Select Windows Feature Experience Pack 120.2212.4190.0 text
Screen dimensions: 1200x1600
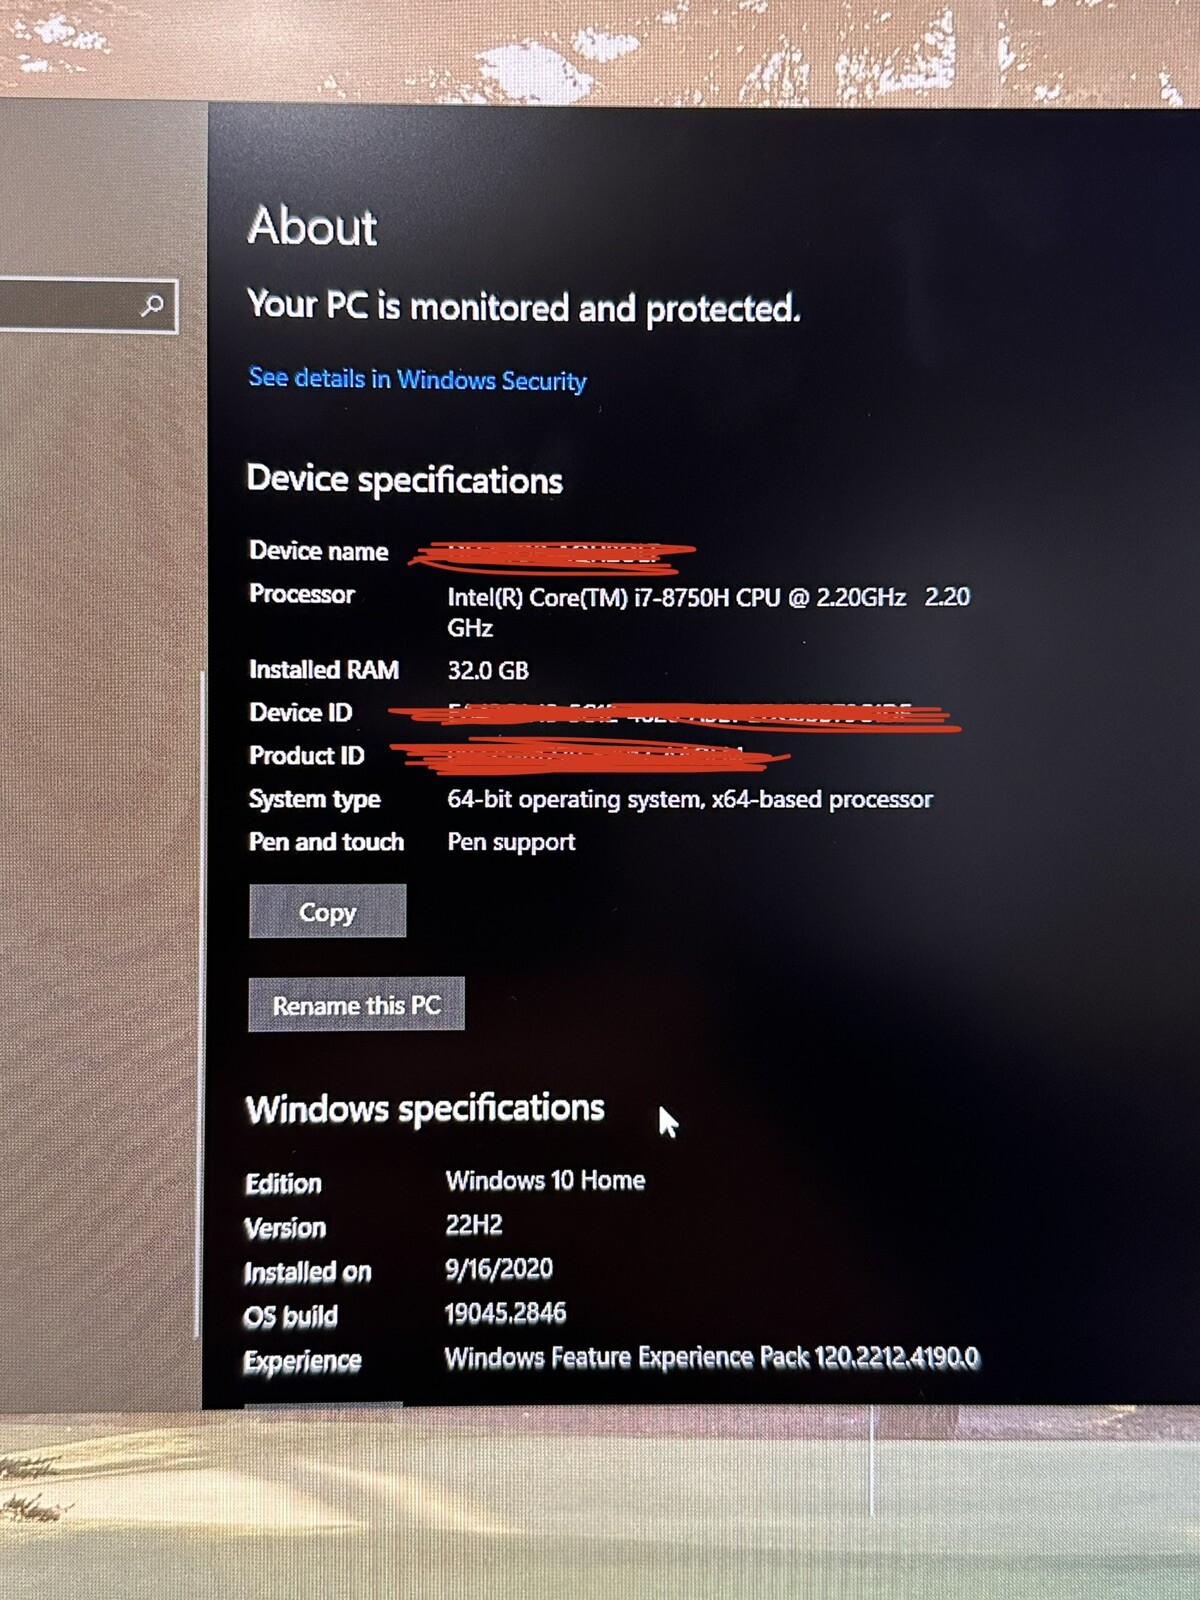(712, 1357)
